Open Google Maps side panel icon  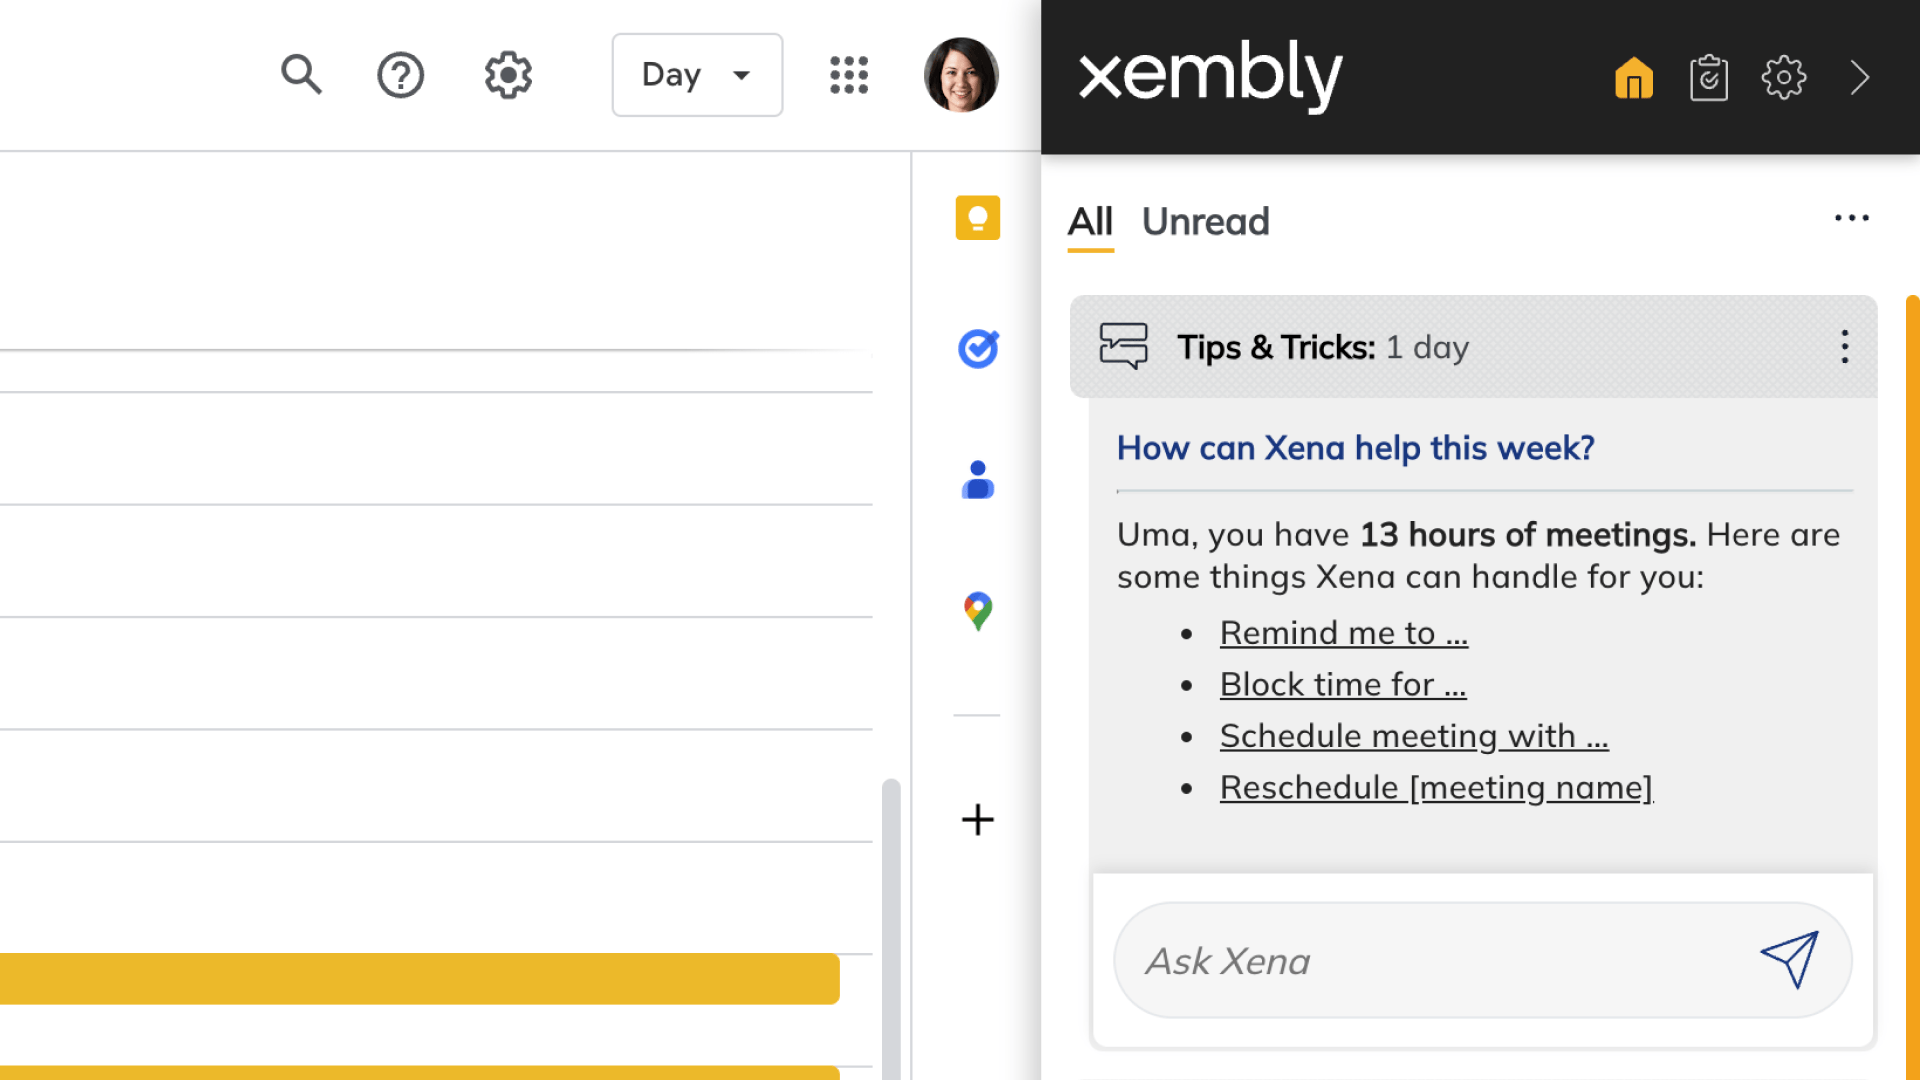pos(977,611)
